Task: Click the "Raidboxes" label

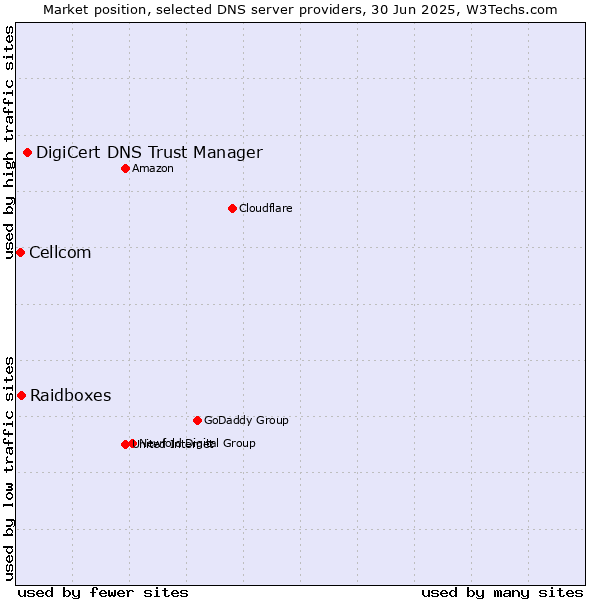Action: point(70,395)
